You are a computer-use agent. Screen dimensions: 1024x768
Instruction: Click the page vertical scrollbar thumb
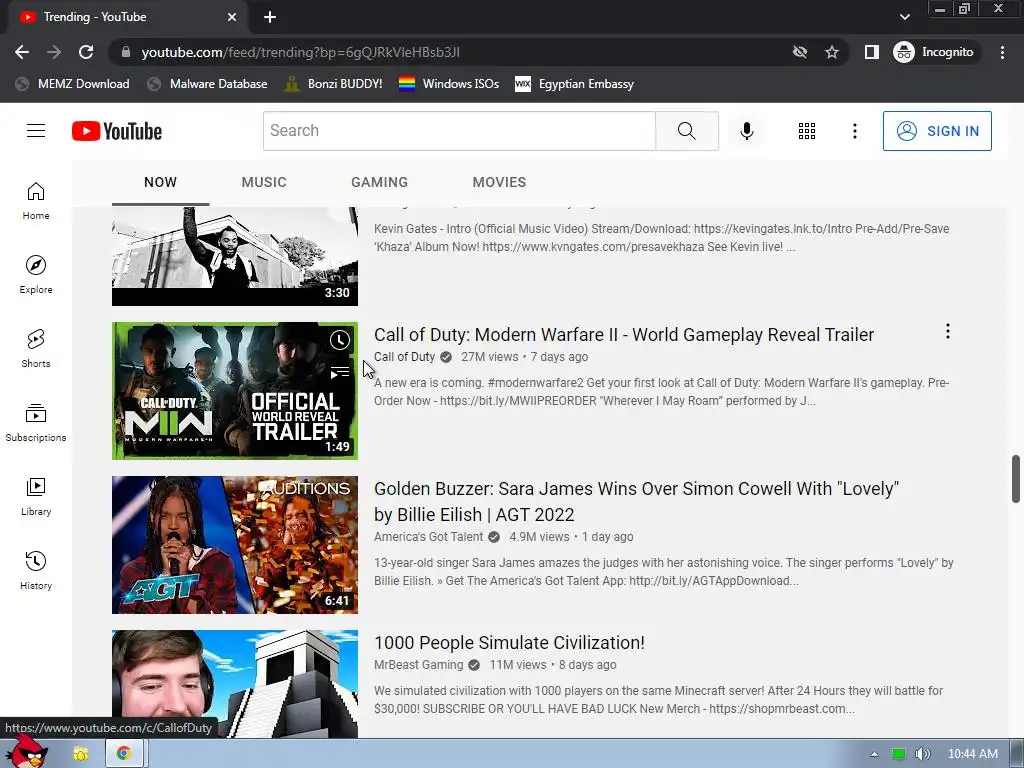pyautogui.click(x=1016, y=479)
